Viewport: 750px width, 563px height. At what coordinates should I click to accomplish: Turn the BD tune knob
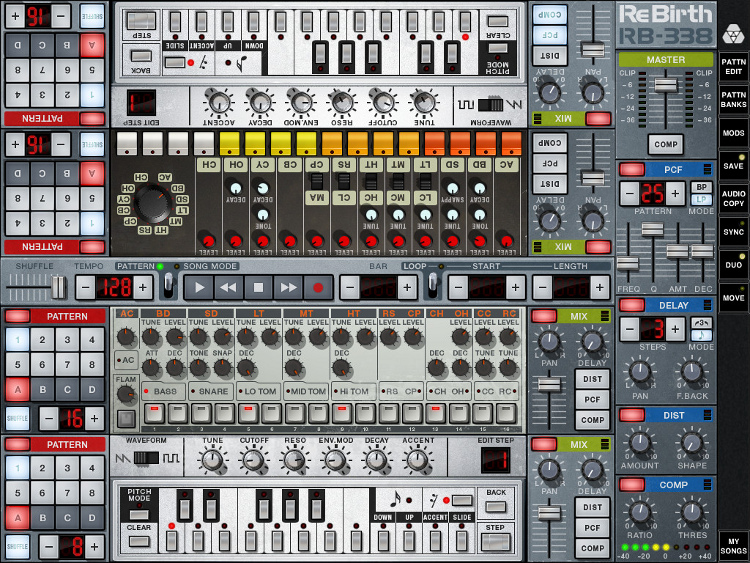151,337
